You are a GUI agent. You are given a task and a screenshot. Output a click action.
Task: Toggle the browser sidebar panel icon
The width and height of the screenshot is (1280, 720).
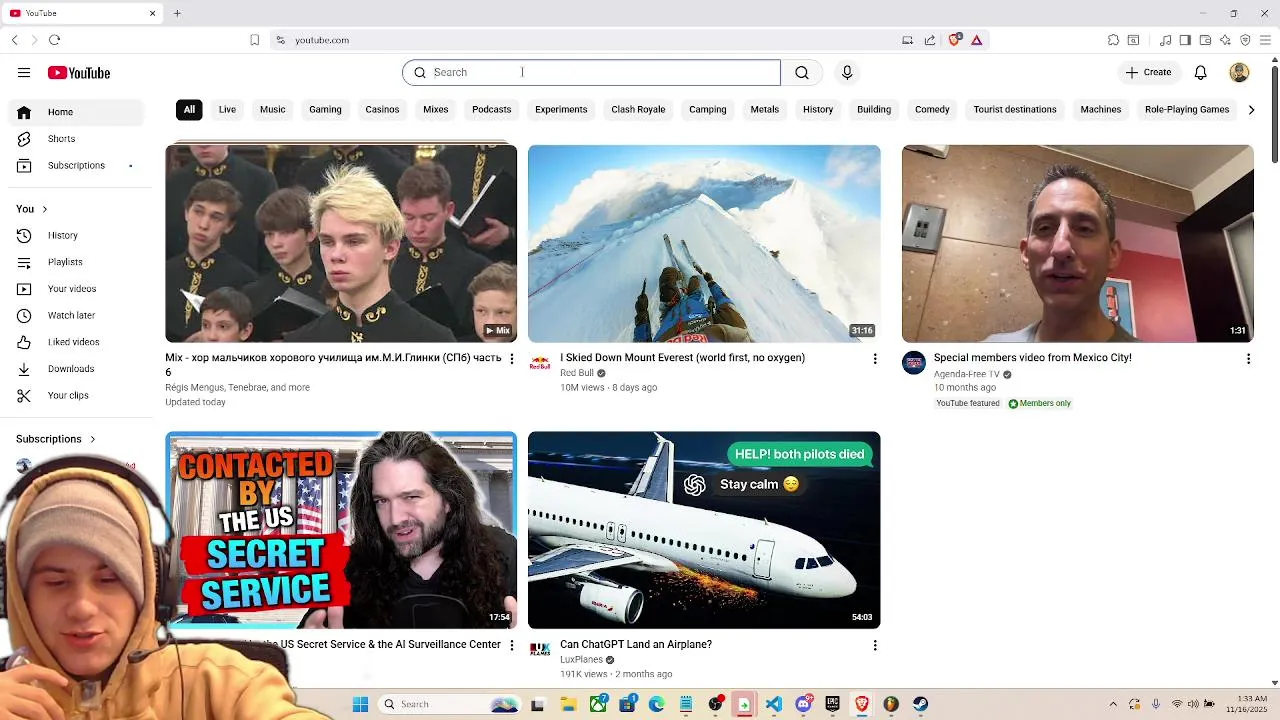click(x=1185, y=40)
